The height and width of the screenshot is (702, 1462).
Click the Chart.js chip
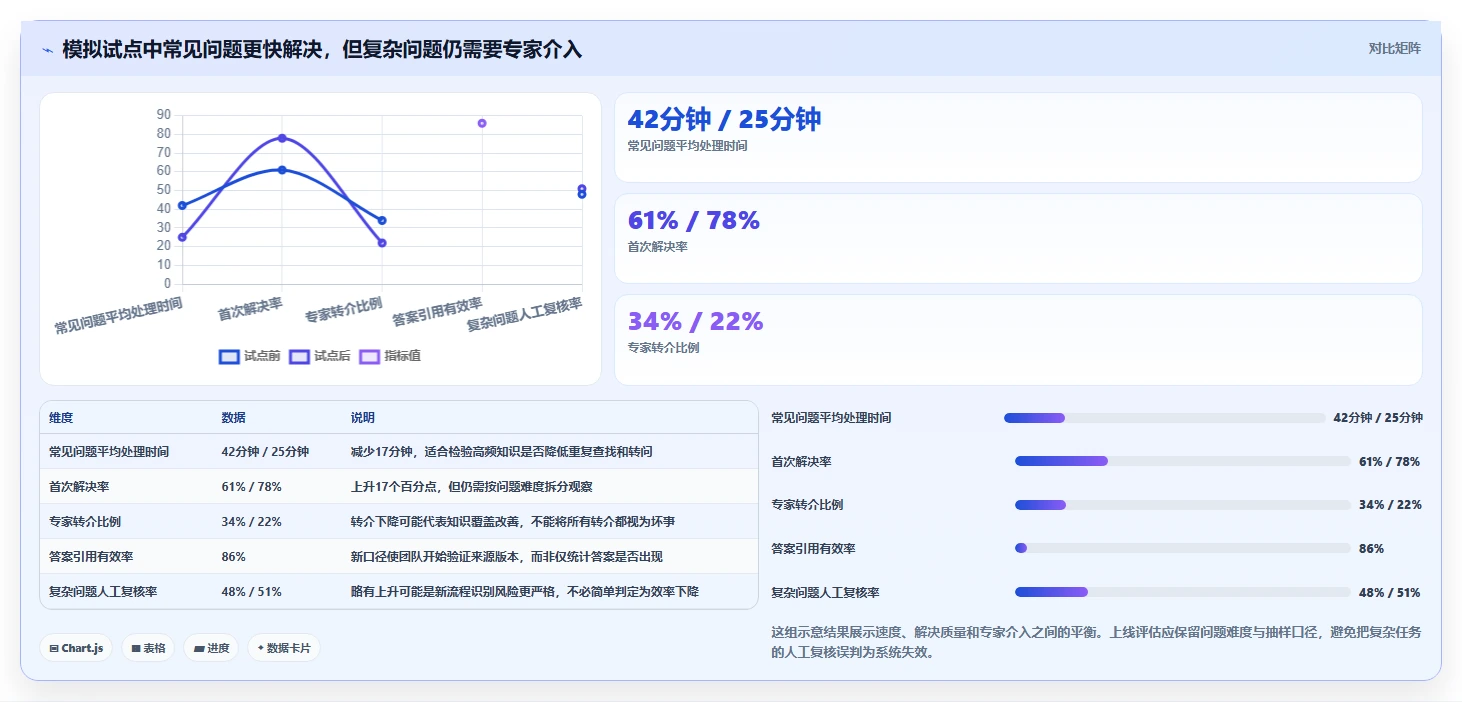tap(76, 648)
